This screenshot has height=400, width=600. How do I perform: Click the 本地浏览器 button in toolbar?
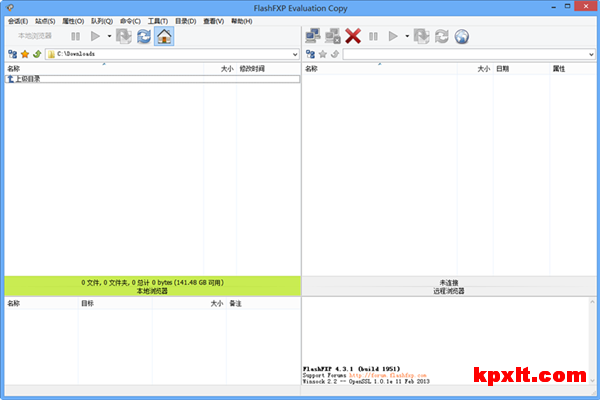35,36
